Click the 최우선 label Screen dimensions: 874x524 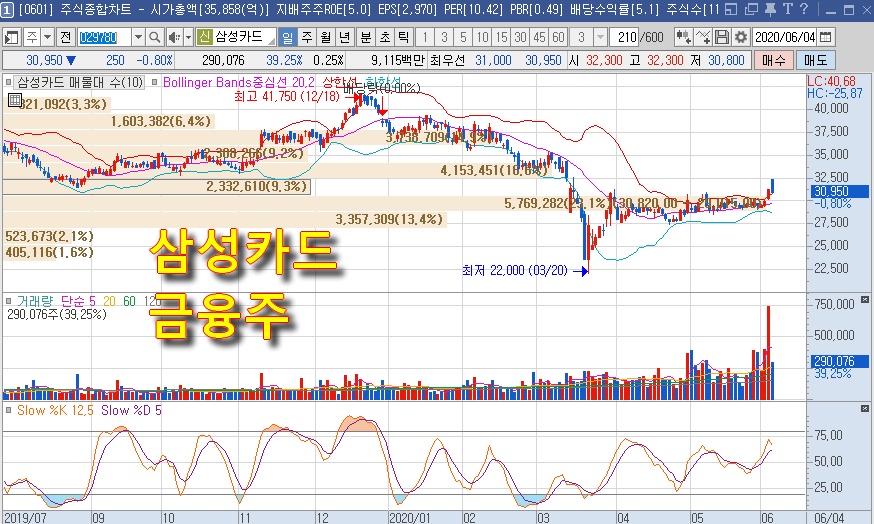[446, 60]
